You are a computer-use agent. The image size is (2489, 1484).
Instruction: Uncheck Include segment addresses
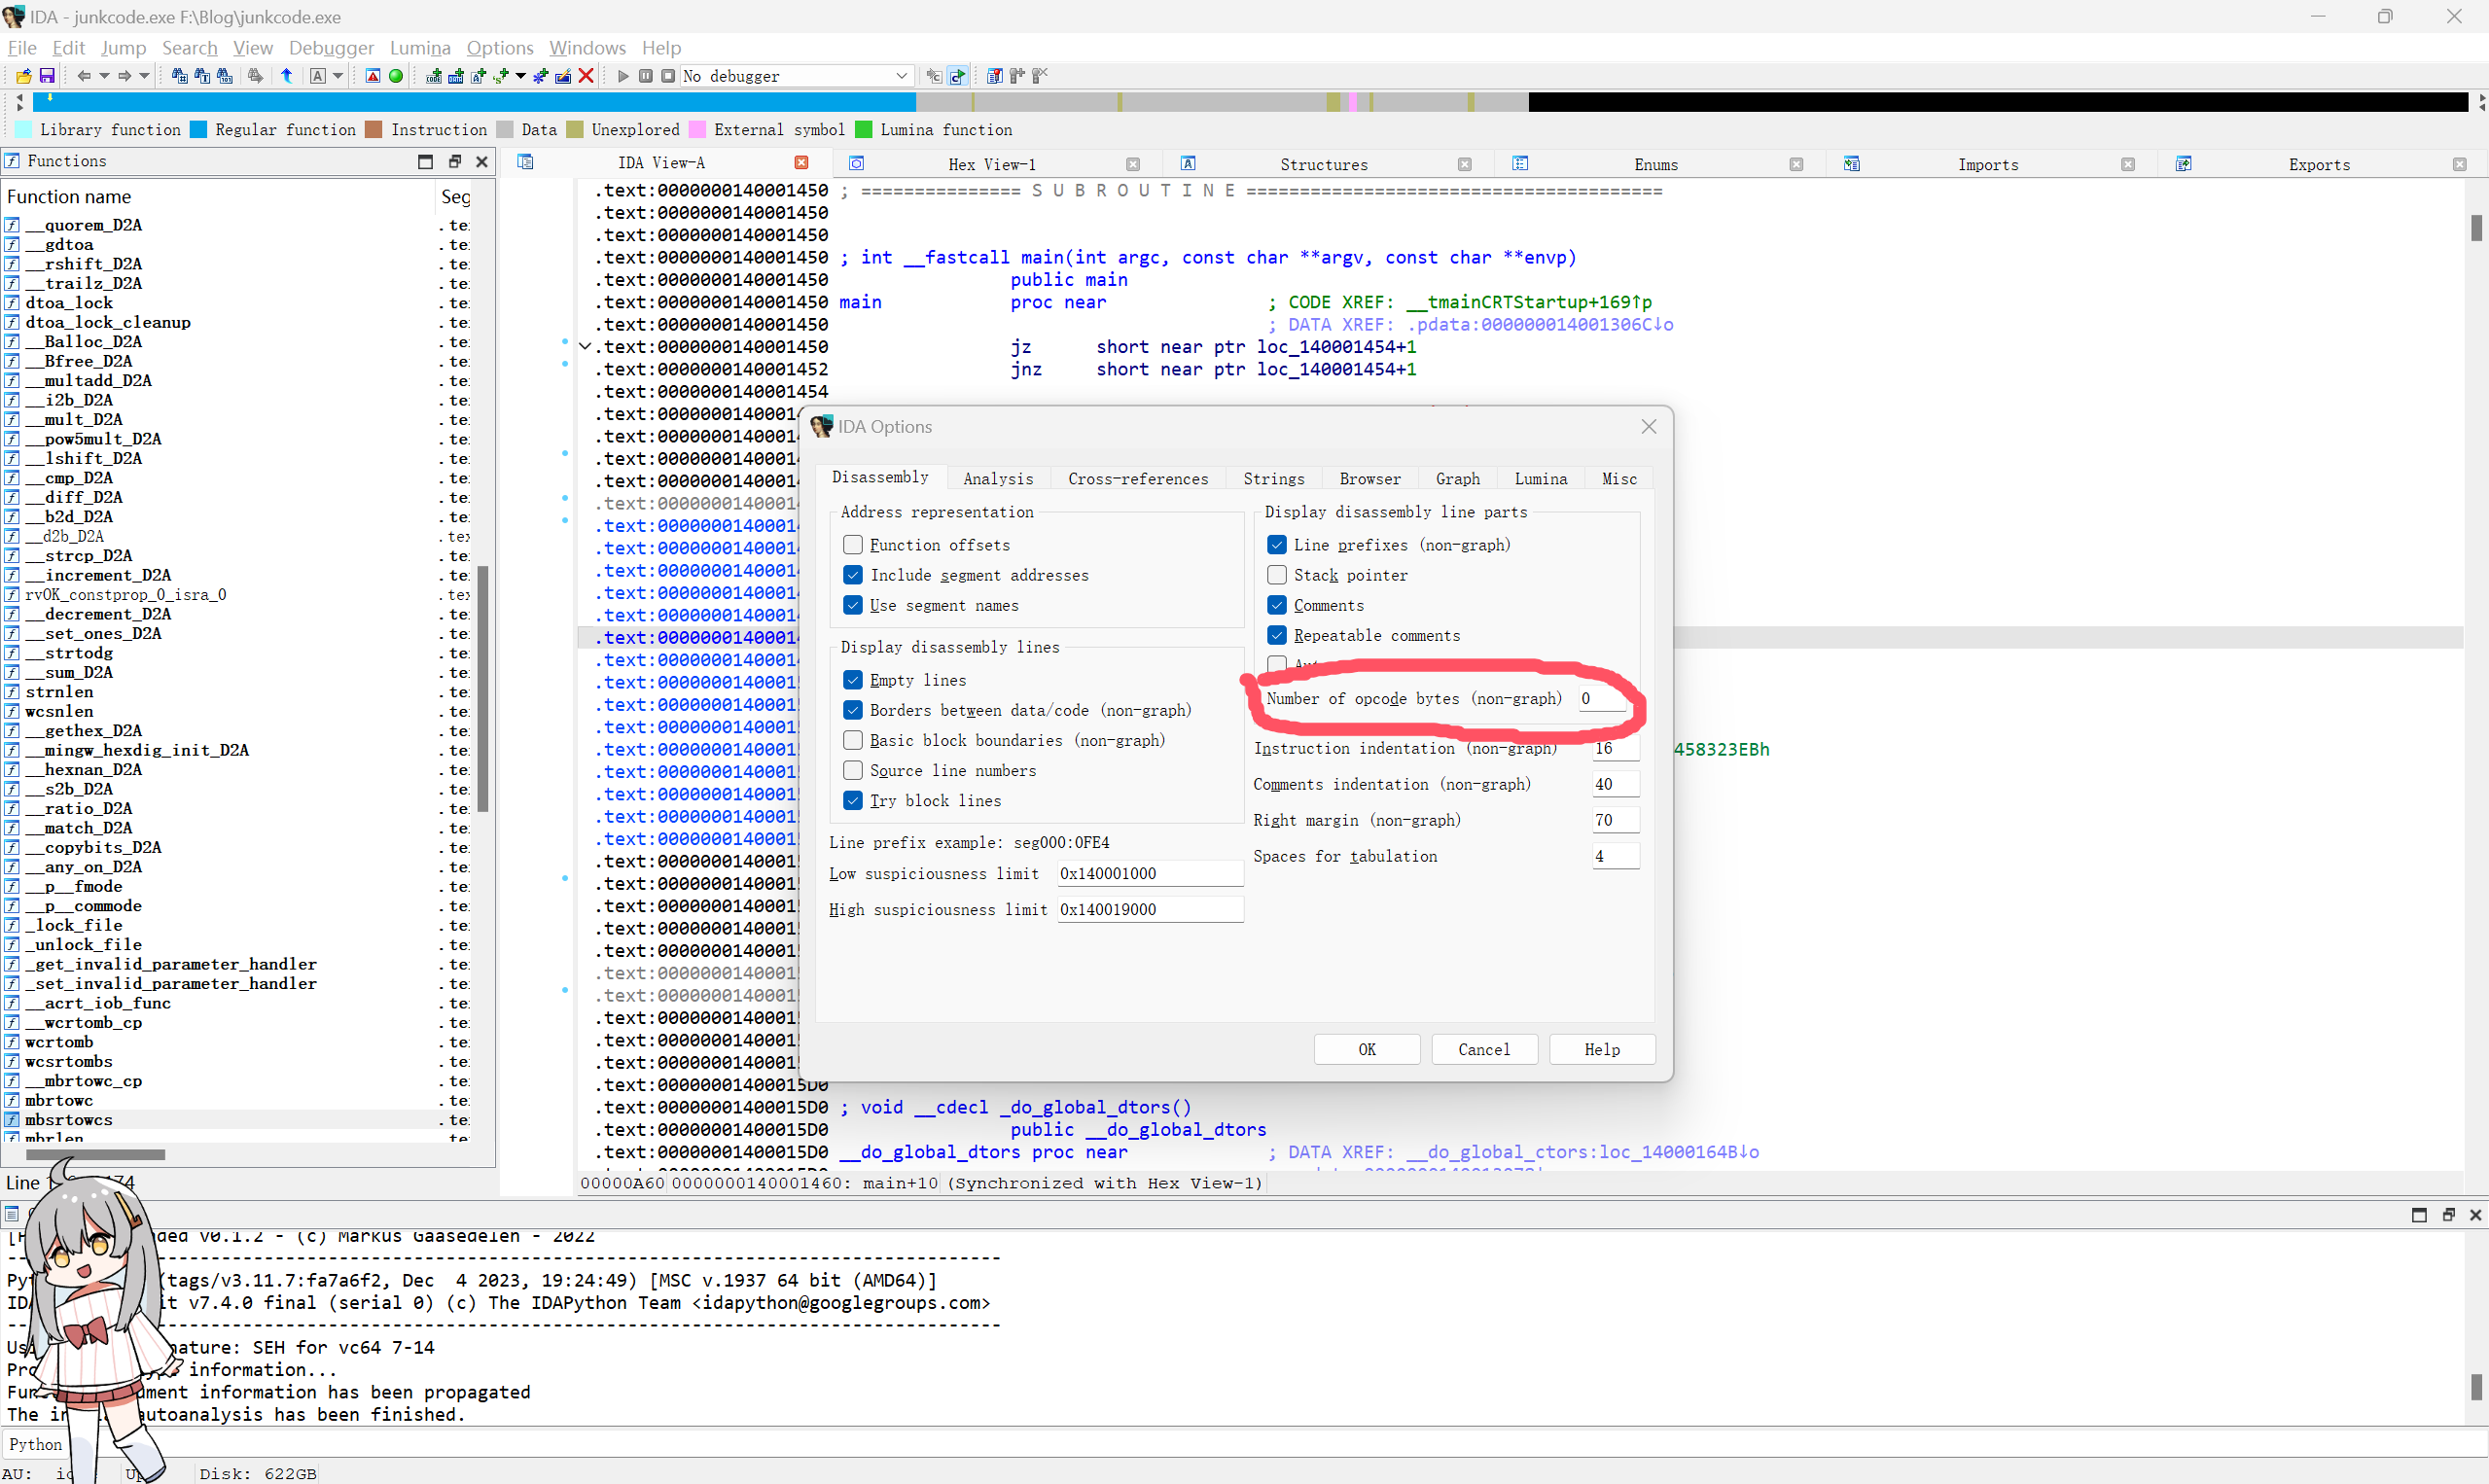[853, 575]
